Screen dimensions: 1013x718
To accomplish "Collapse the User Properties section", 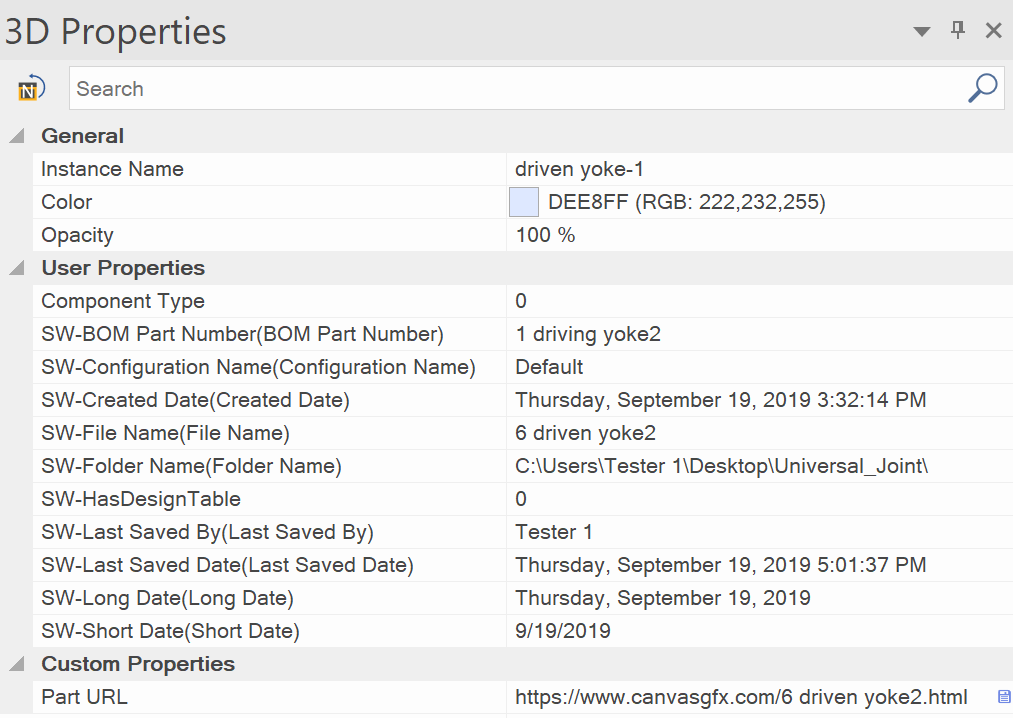I will coord(17,268).
